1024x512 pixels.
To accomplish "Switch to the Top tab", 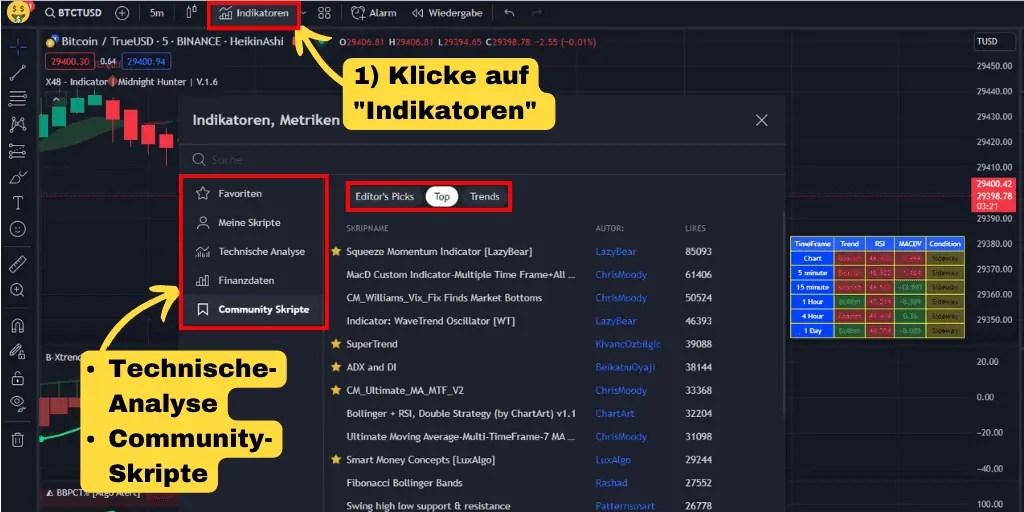I will coord(442,197).
